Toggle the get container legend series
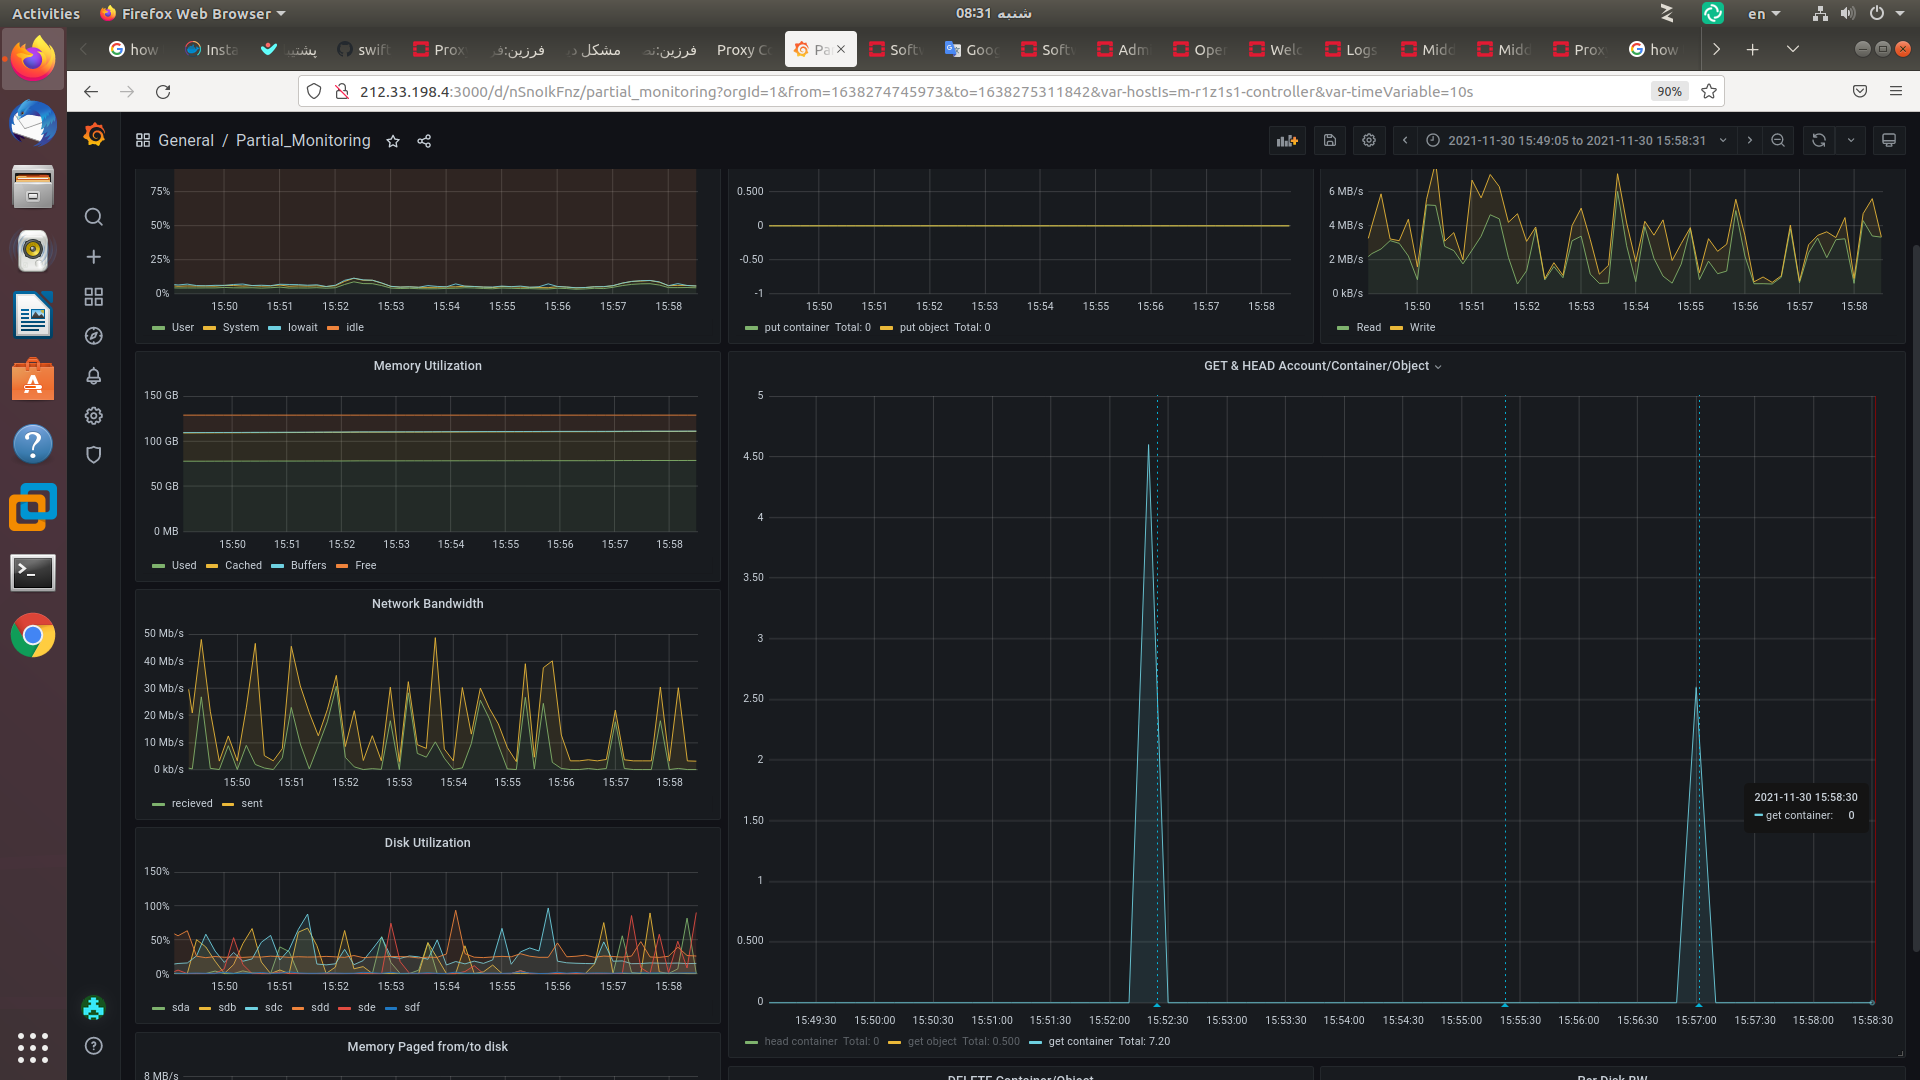The height and width of the screenshot is (1080, 1920). tap(1080, 1041)
